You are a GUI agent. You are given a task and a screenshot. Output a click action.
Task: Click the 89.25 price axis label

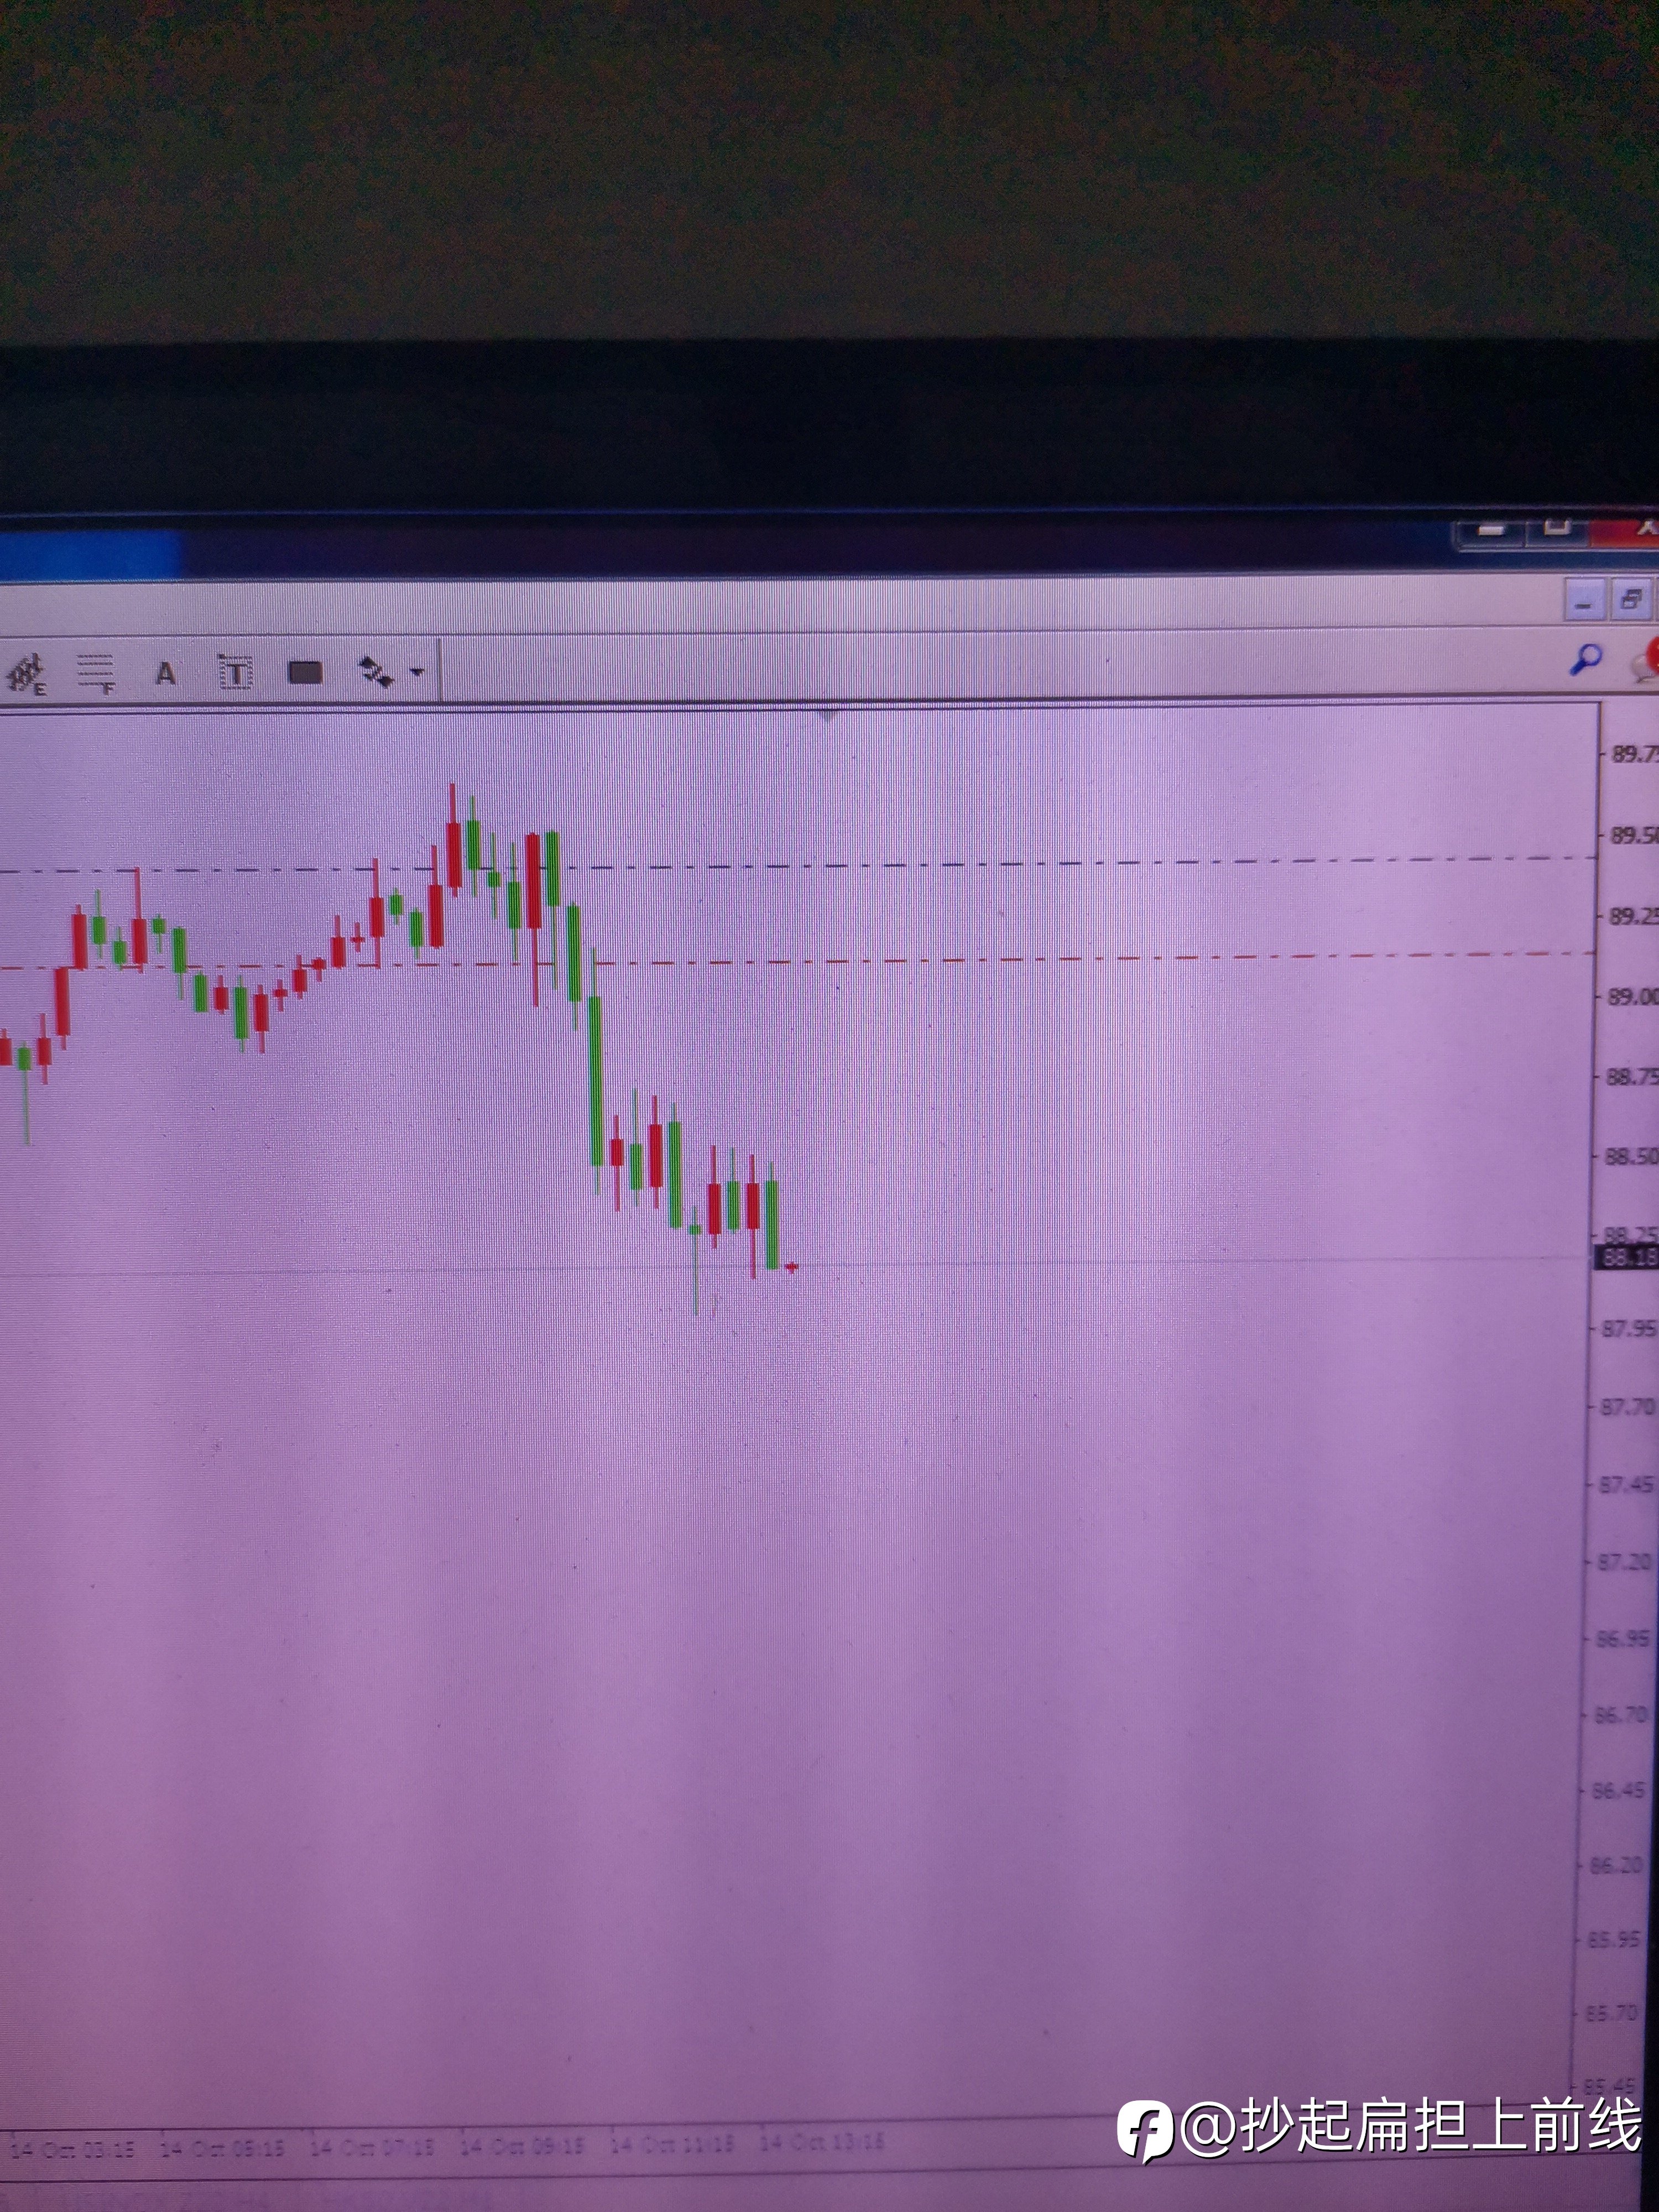(1633, 916)
